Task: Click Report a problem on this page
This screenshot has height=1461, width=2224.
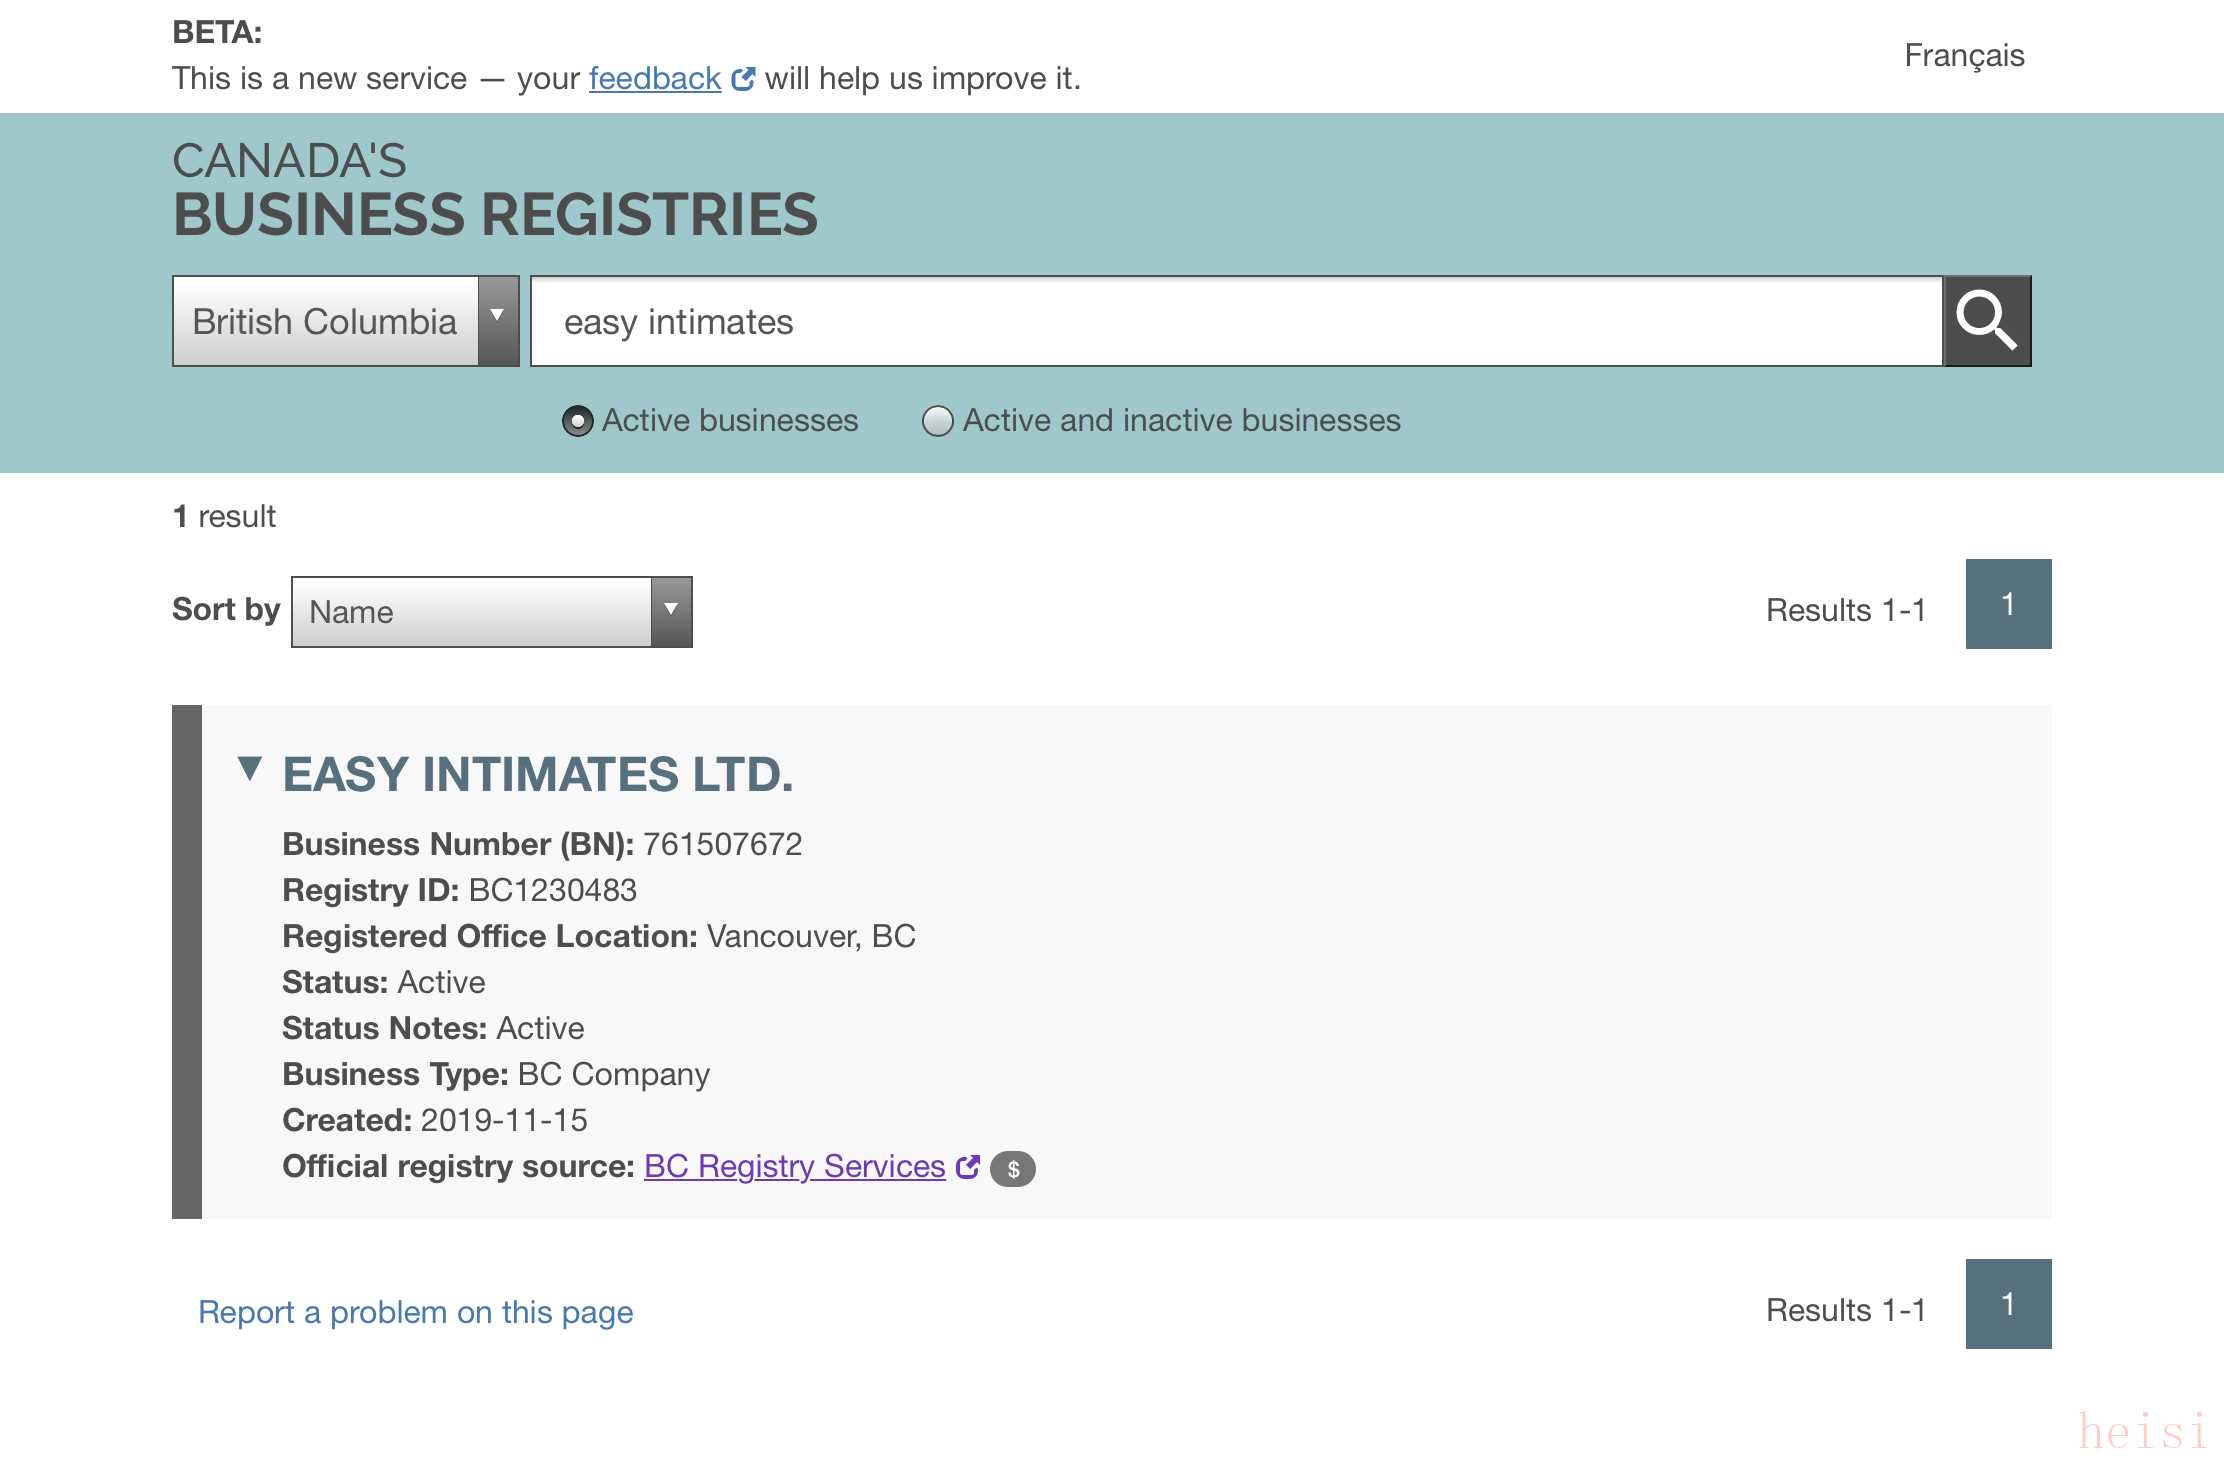Action: (x=415, y=1312)
